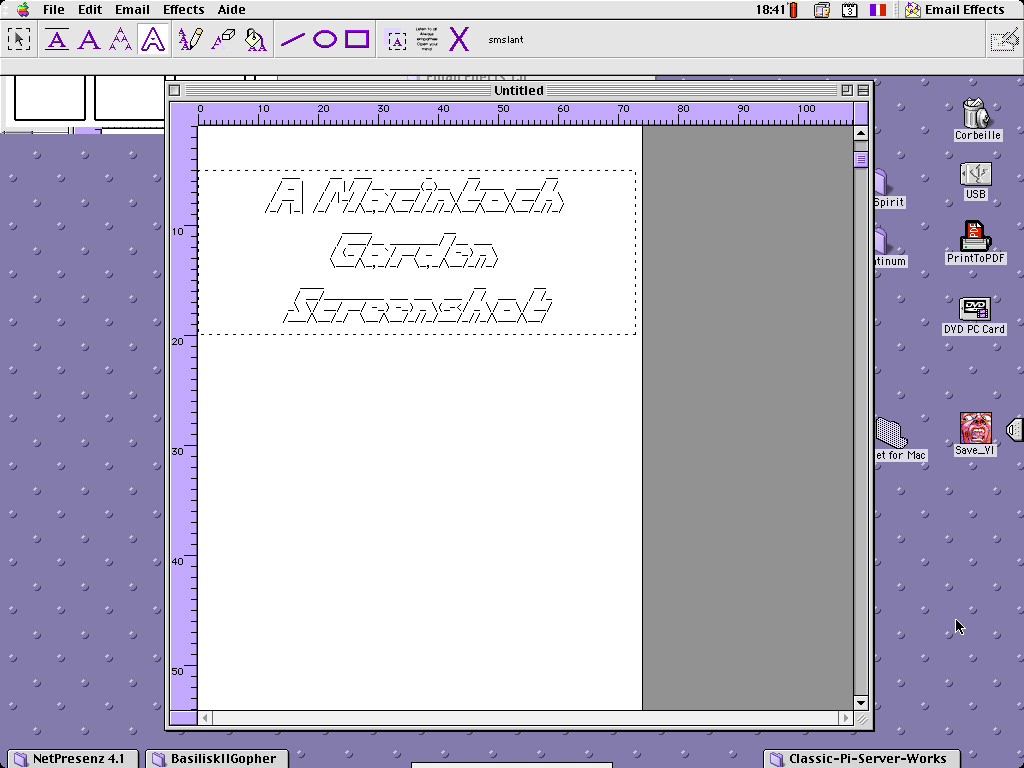Select the plain text A tool

(88, 40)
